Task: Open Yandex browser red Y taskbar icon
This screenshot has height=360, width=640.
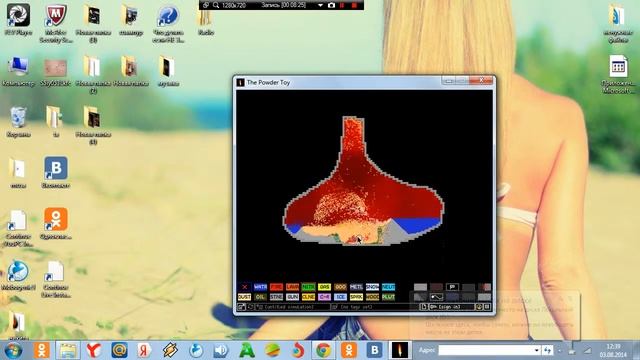Action: click(94, 350)
